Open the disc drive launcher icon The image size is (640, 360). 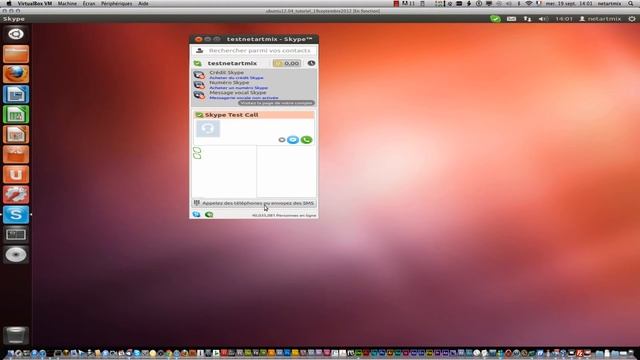pyautogui.click(x=16, y=254)
